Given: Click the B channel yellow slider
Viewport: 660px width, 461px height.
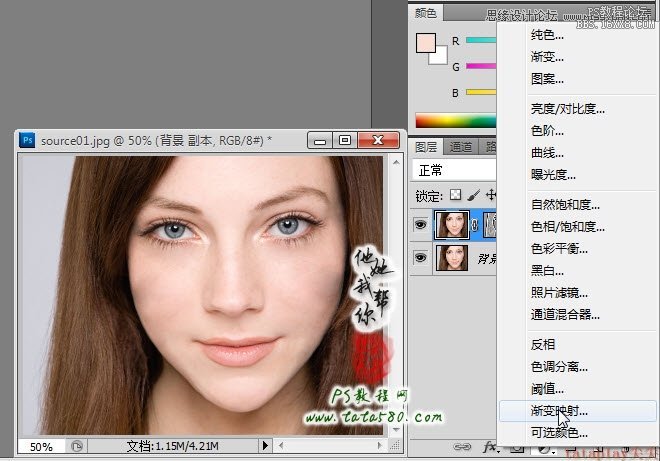Looking at the screenshot, I should point(482,92).
